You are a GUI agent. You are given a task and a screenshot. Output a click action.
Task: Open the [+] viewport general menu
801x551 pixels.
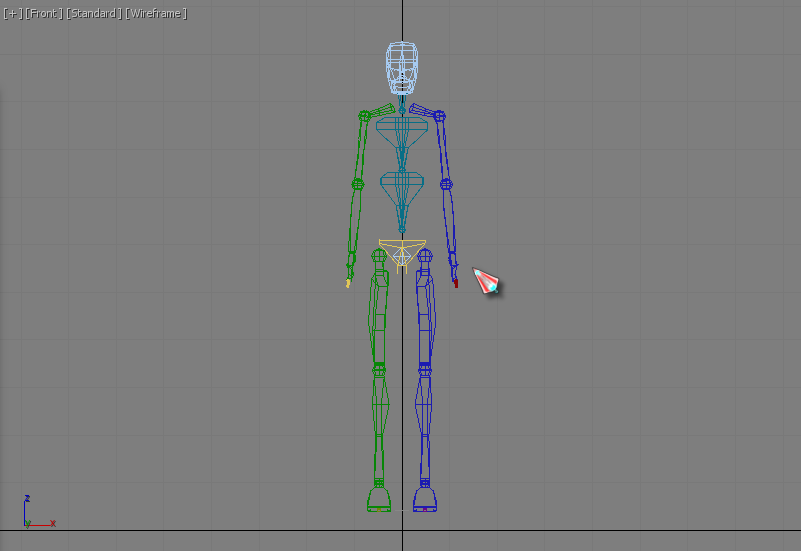pos(13,13)
